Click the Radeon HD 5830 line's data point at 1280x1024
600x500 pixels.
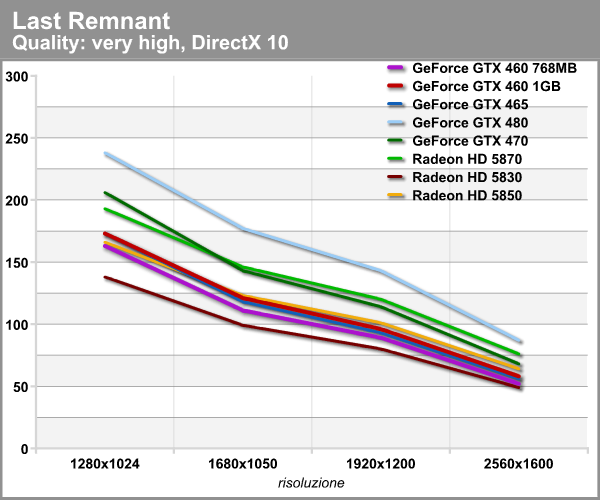pyautogui.click(x=105, y=277)
